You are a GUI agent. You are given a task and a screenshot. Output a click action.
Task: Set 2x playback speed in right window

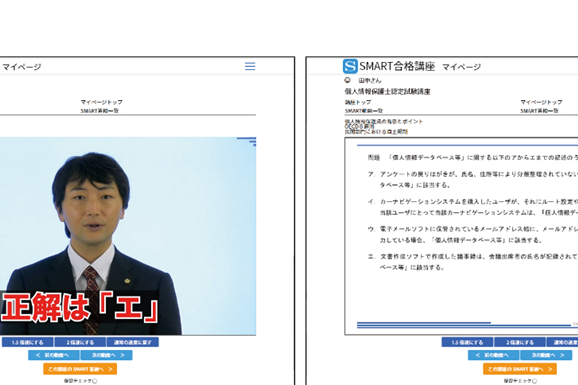pos(520,342)
